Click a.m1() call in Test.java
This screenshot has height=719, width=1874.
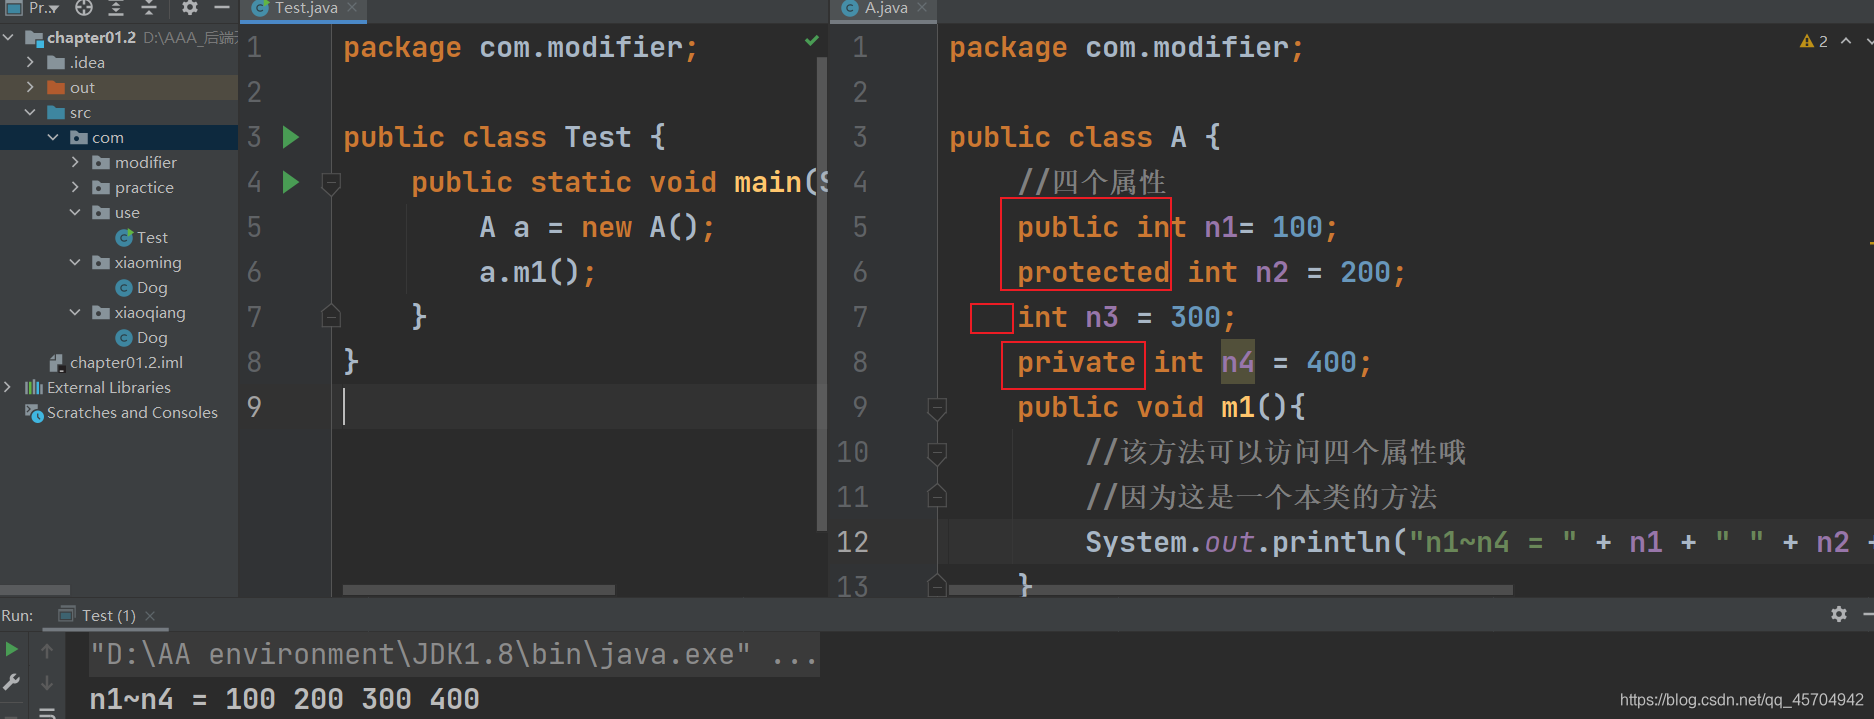point(538,272)
